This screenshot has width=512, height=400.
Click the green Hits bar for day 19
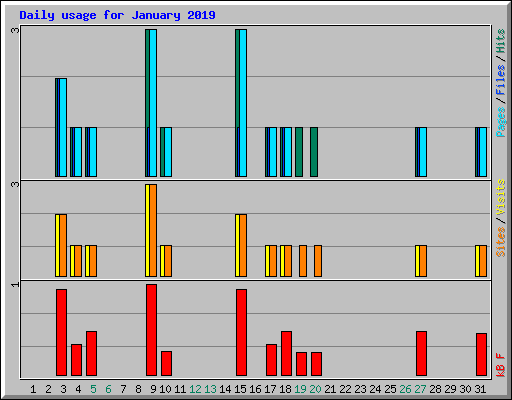299,152
